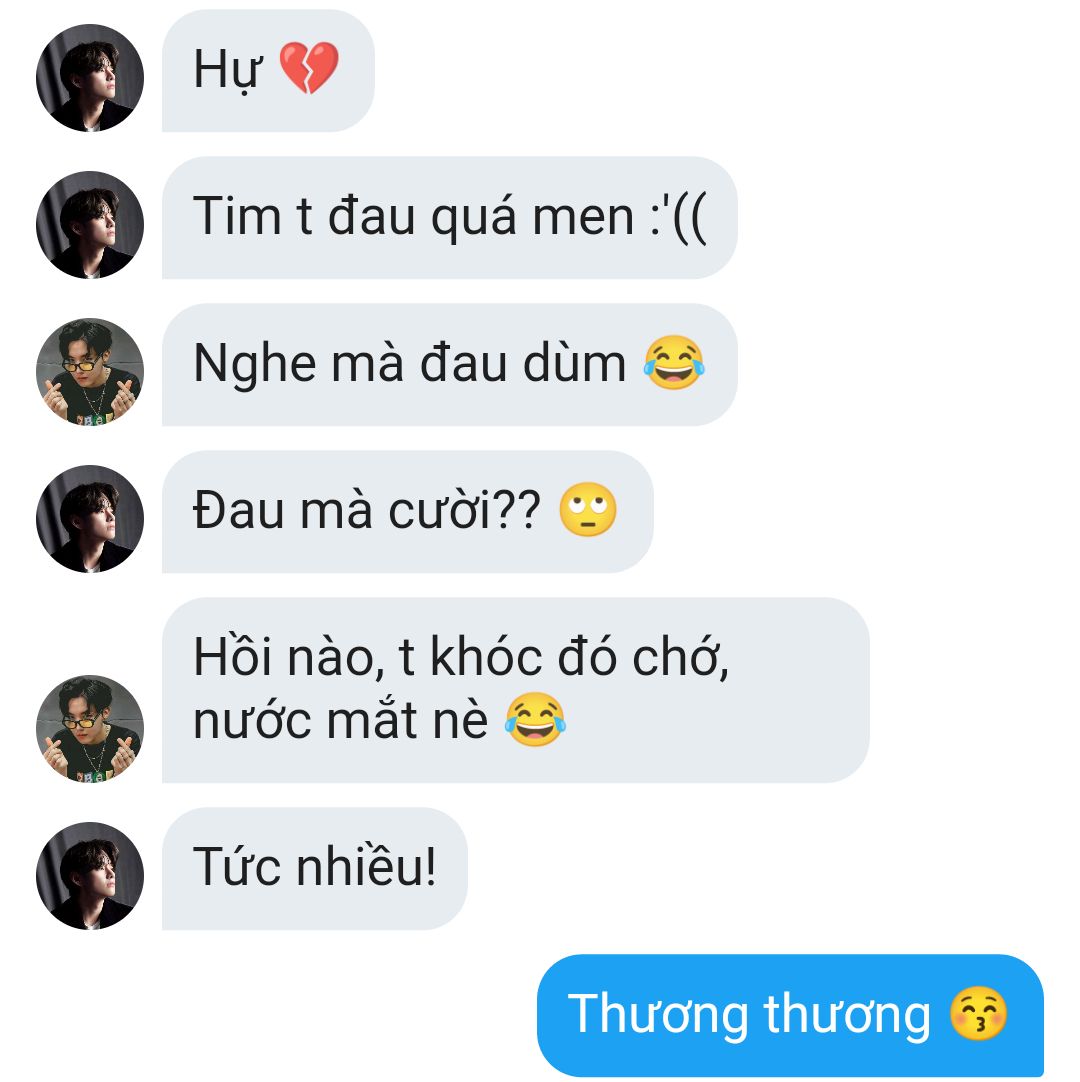The height and width of the screenshot is (1082, 1080).
Task: Click the word "Thương" in blue bubble
Action: tap(658, 1014)
